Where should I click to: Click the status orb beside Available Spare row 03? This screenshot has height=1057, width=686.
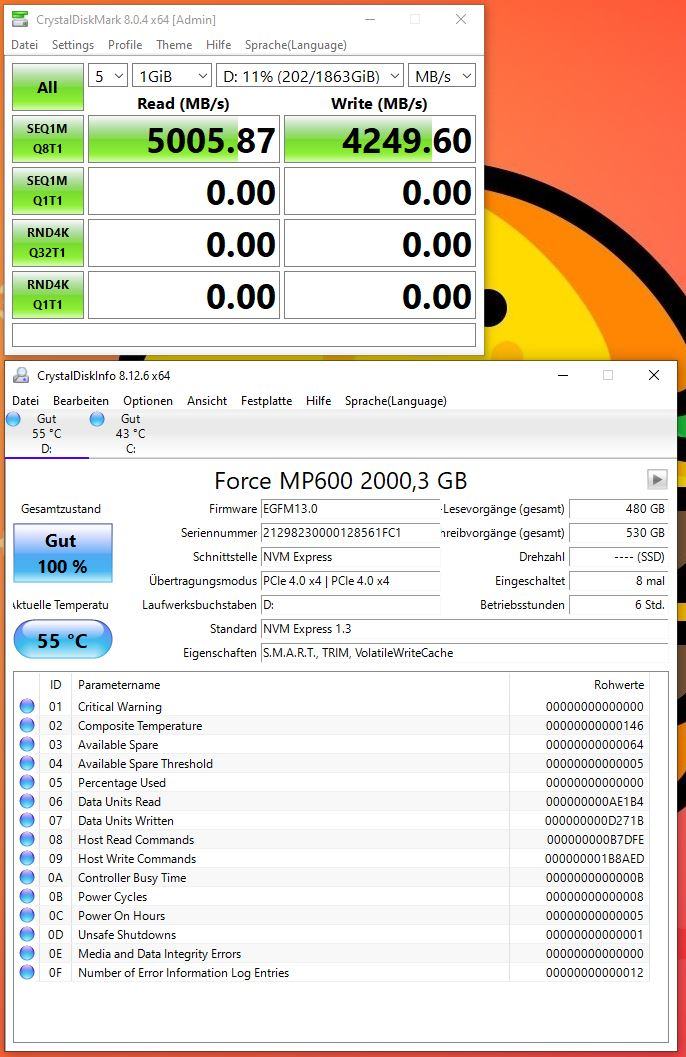coord(27,744)
